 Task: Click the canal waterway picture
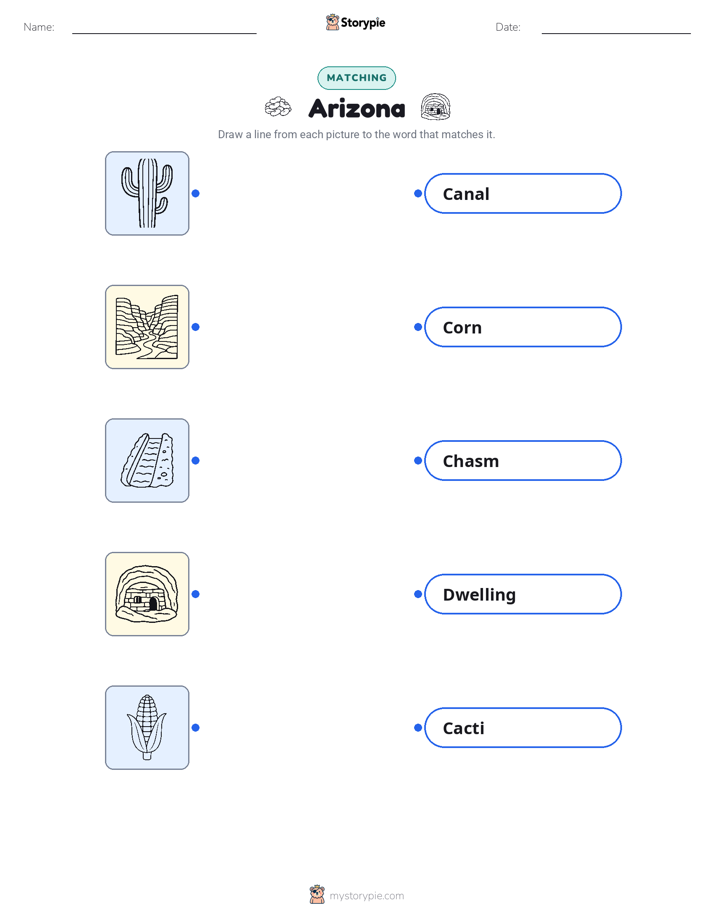[147, 460]
